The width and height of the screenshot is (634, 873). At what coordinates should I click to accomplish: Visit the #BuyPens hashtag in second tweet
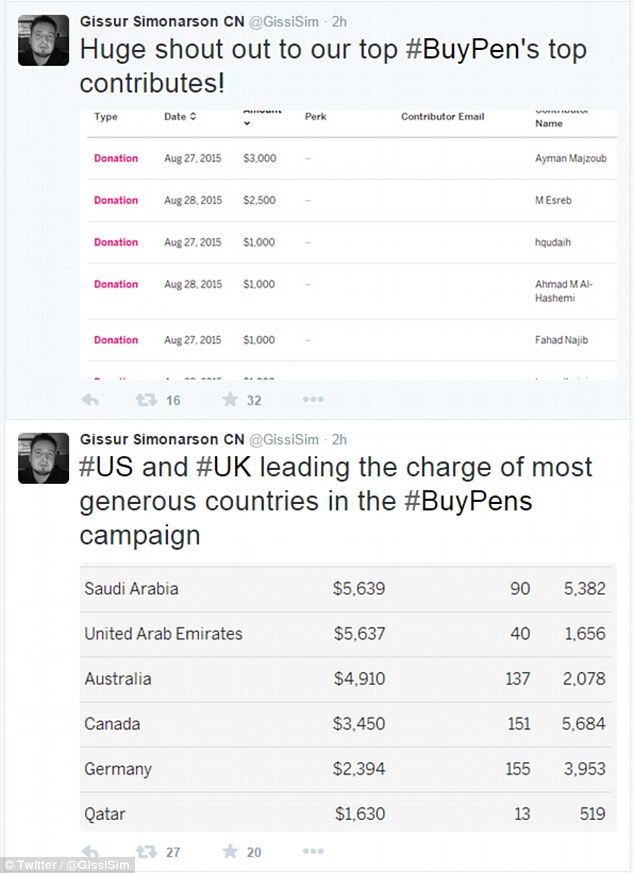coord(468,501)
